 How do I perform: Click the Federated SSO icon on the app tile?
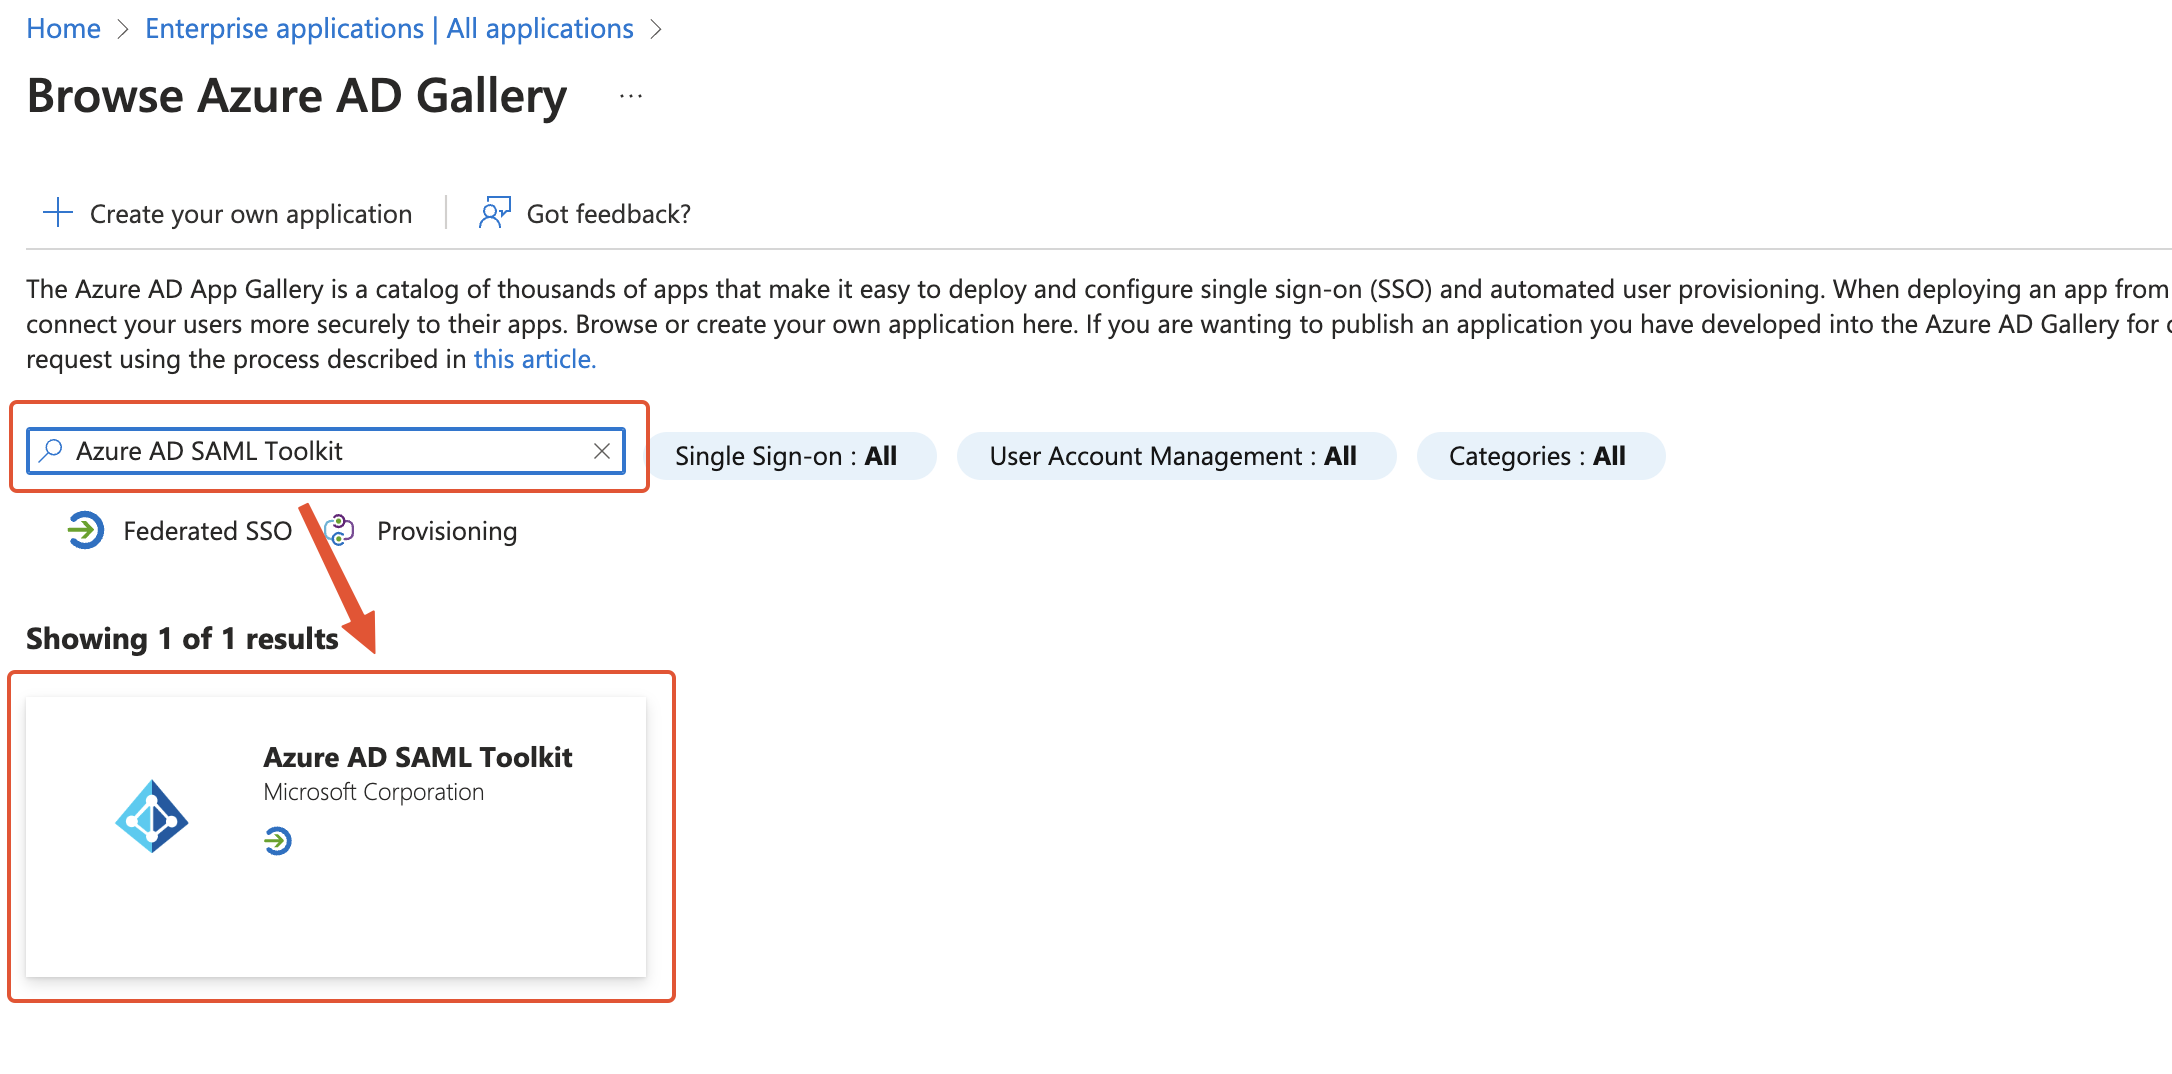click(x=277, y=840)
